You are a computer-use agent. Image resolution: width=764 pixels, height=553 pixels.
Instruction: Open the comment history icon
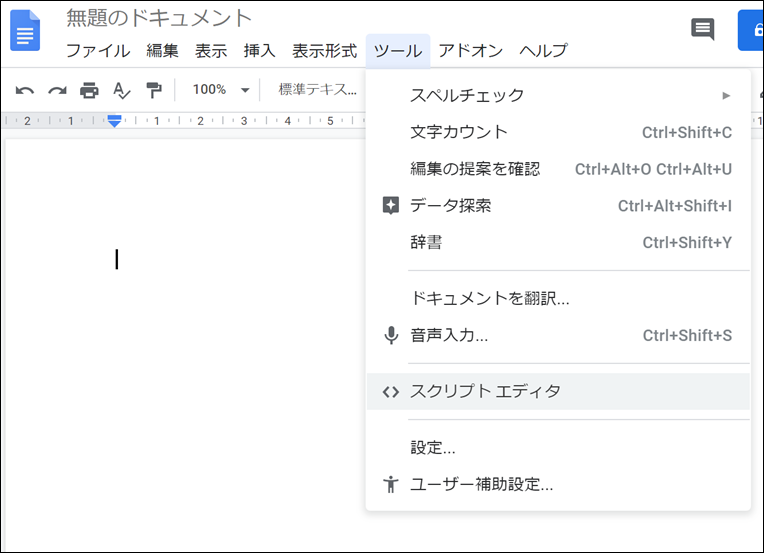tap(703, 29)
